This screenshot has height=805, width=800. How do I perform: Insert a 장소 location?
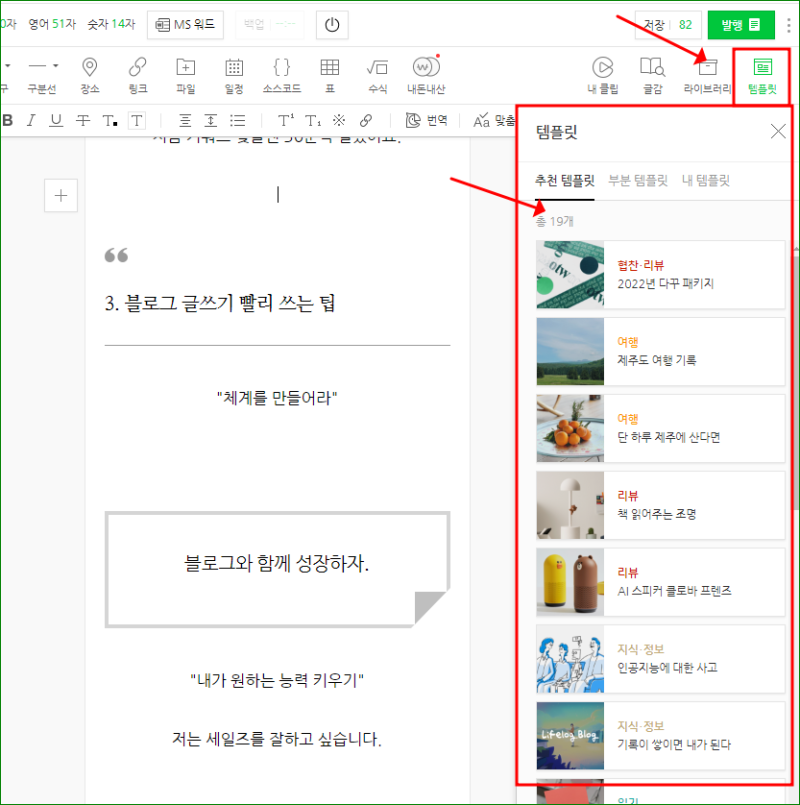90,75
